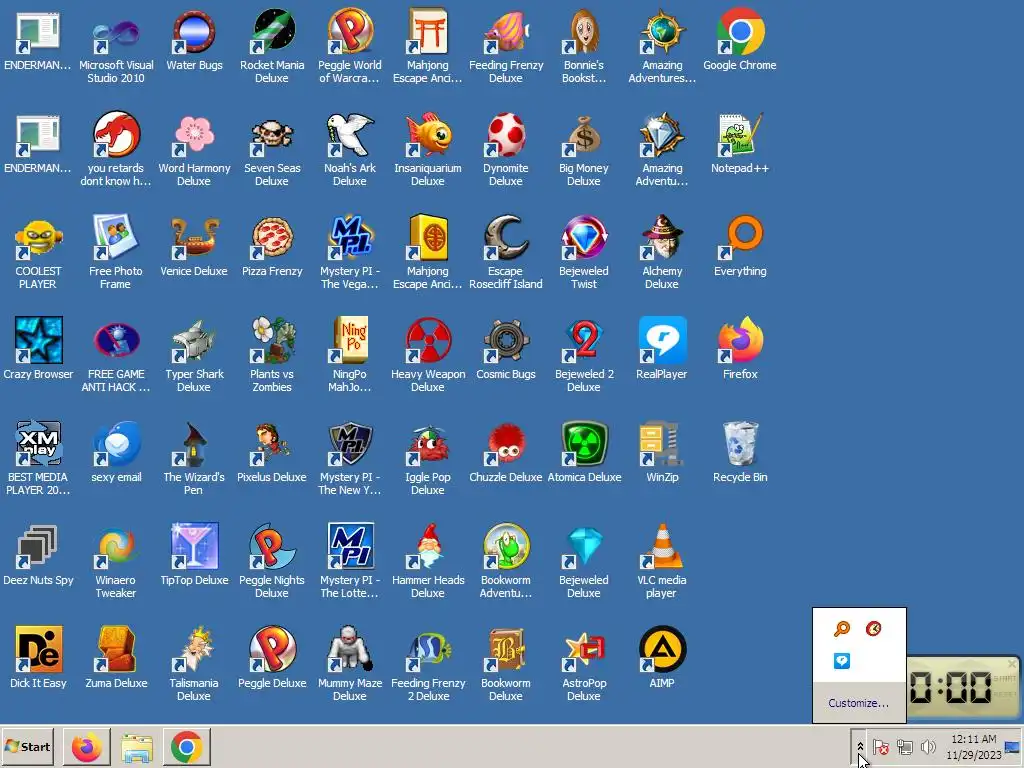Select the Bejeweled Twist icon

(584, 253)
